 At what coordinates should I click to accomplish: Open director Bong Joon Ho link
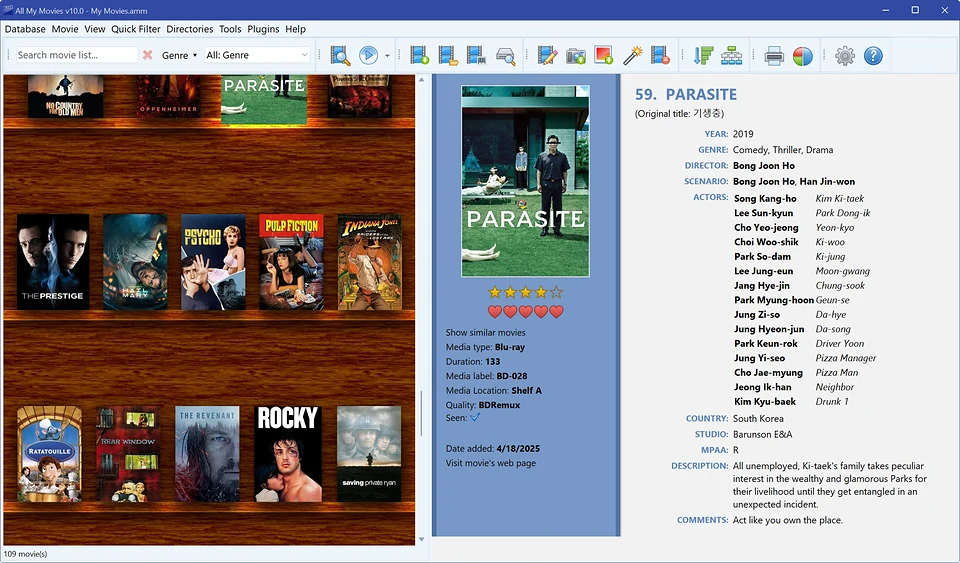click(x=763, y=165)
